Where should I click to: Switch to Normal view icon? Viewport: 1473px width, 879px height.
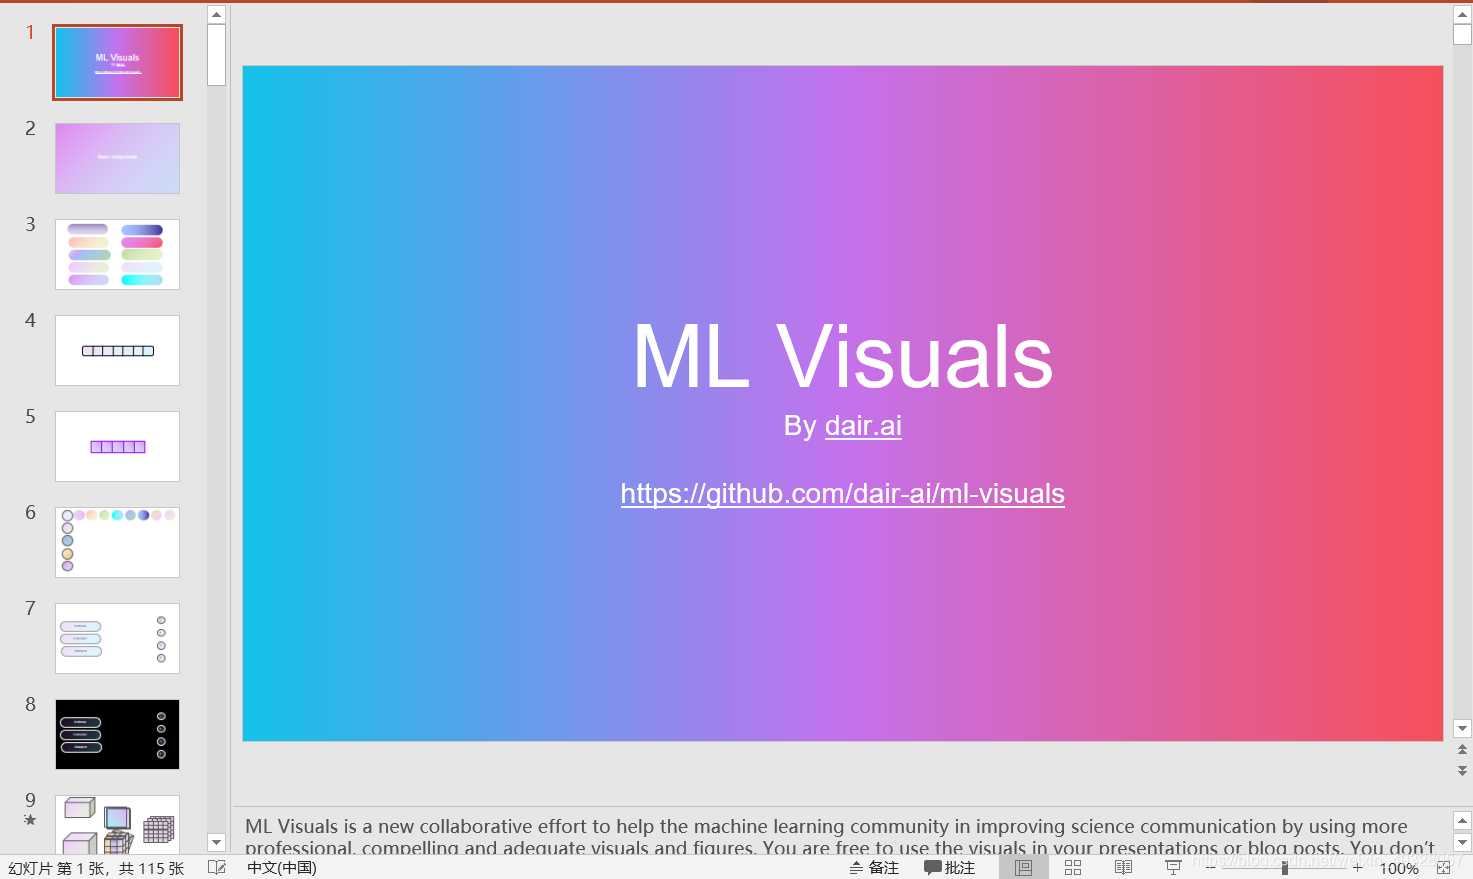[x=1023, y=868]
